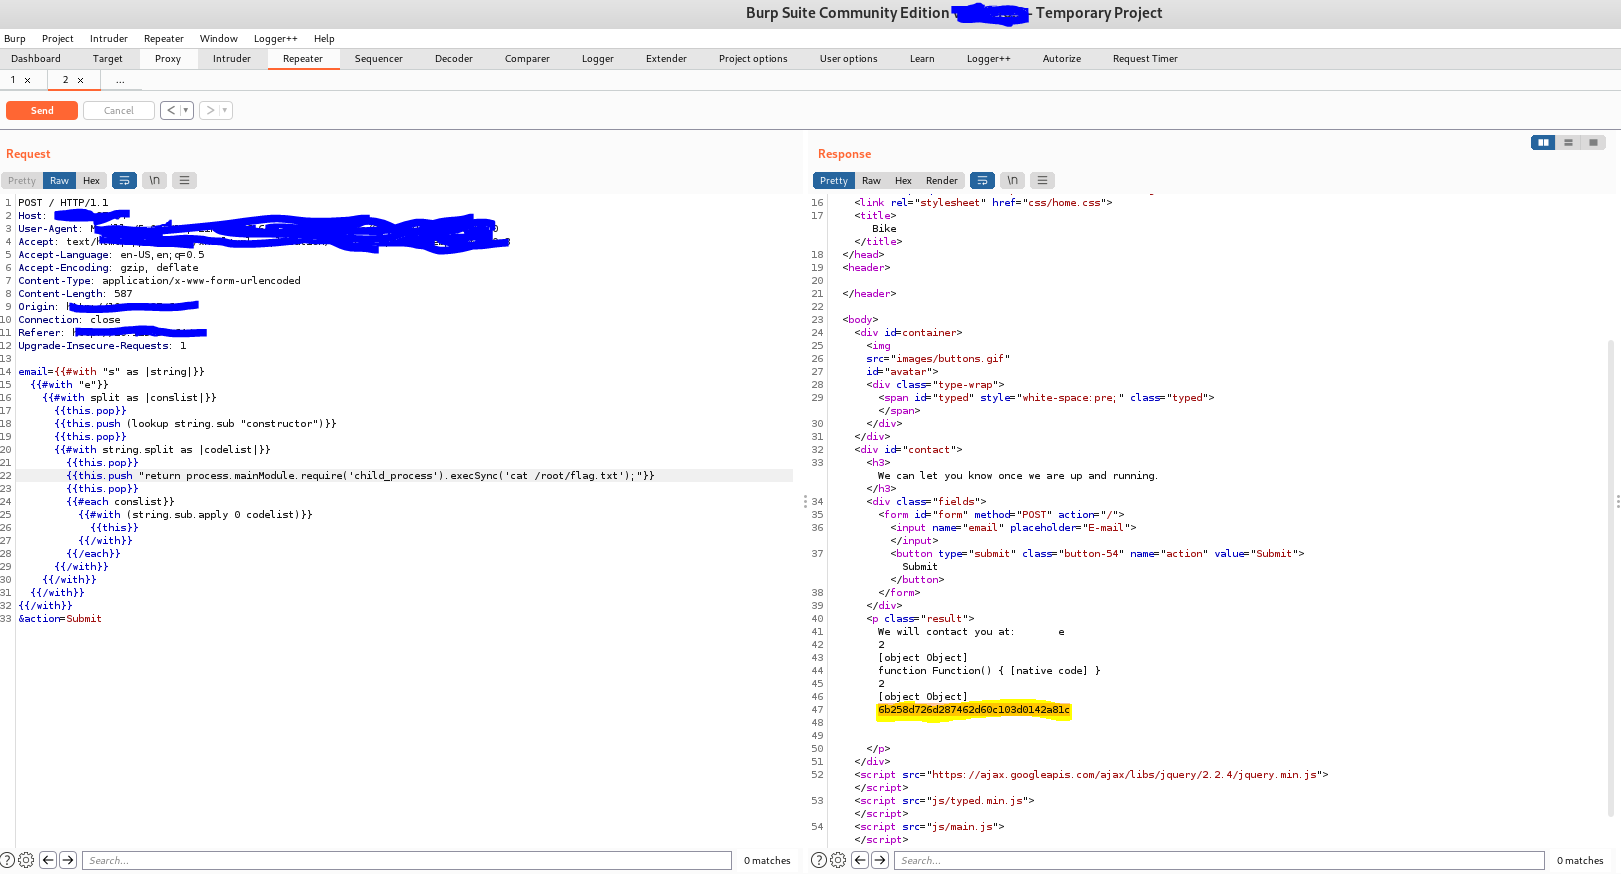Open search settings gear in Request panel

point(26,860)
